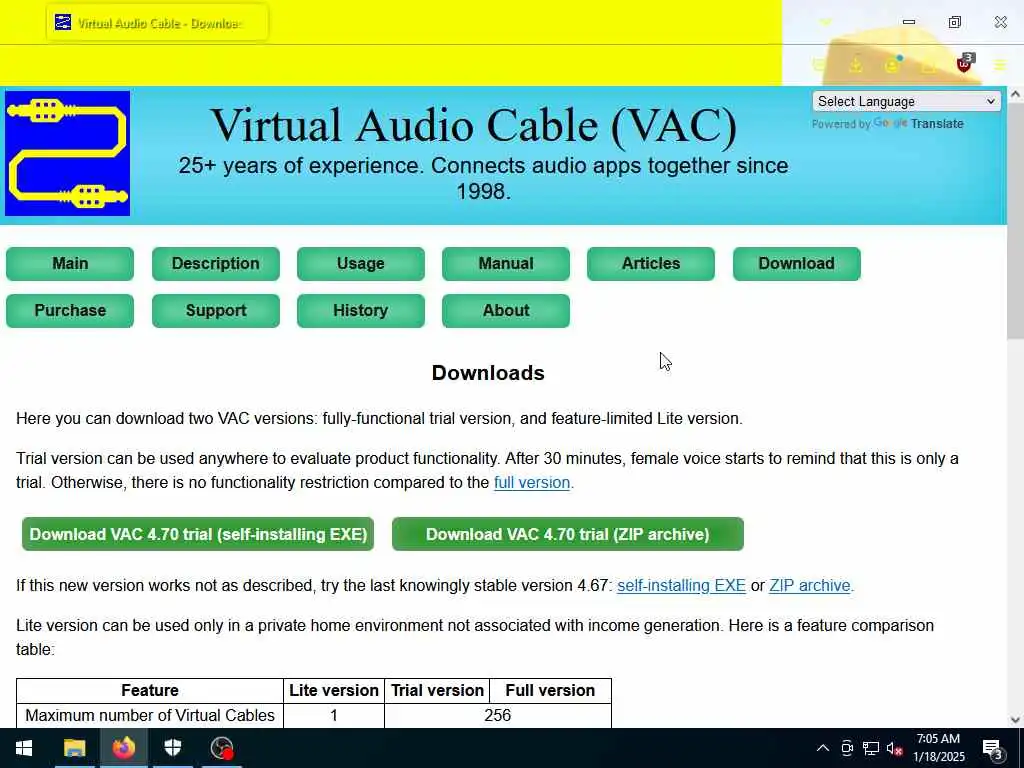
Task: Navigate to Articles
Action: pyautogui.click(x=650, y=264)
